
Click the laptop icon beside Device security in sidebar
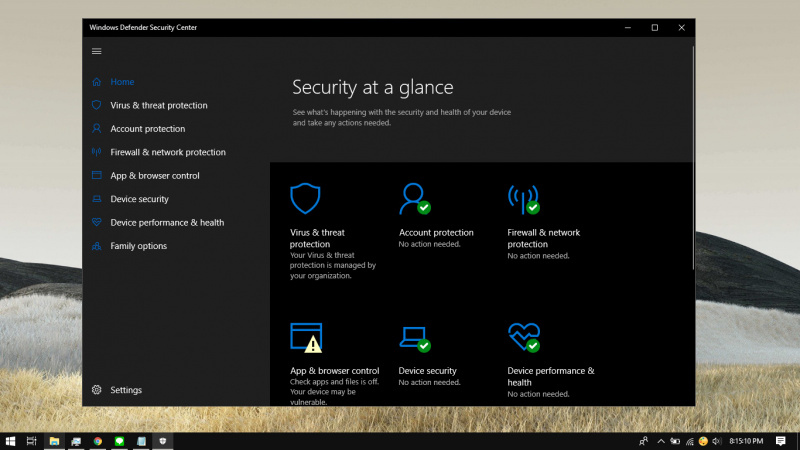[96, 199]
